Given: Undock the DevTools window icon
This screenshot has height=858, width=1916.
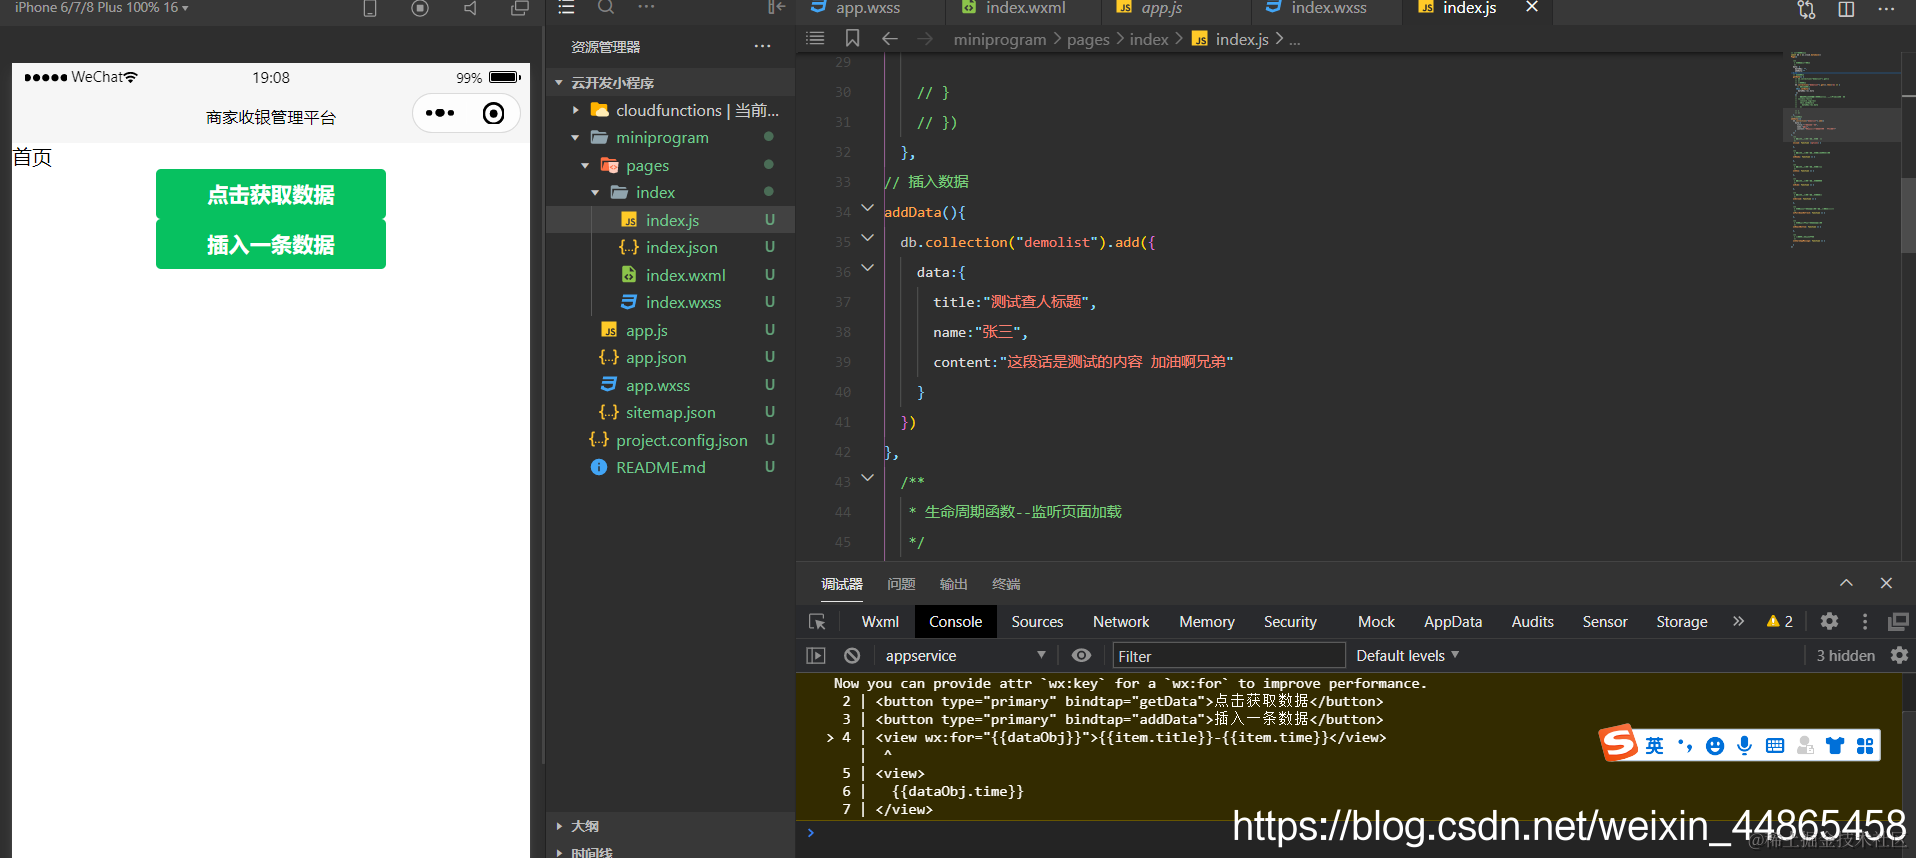Looking at the screenshot, I should click(x=1898, y=621).
